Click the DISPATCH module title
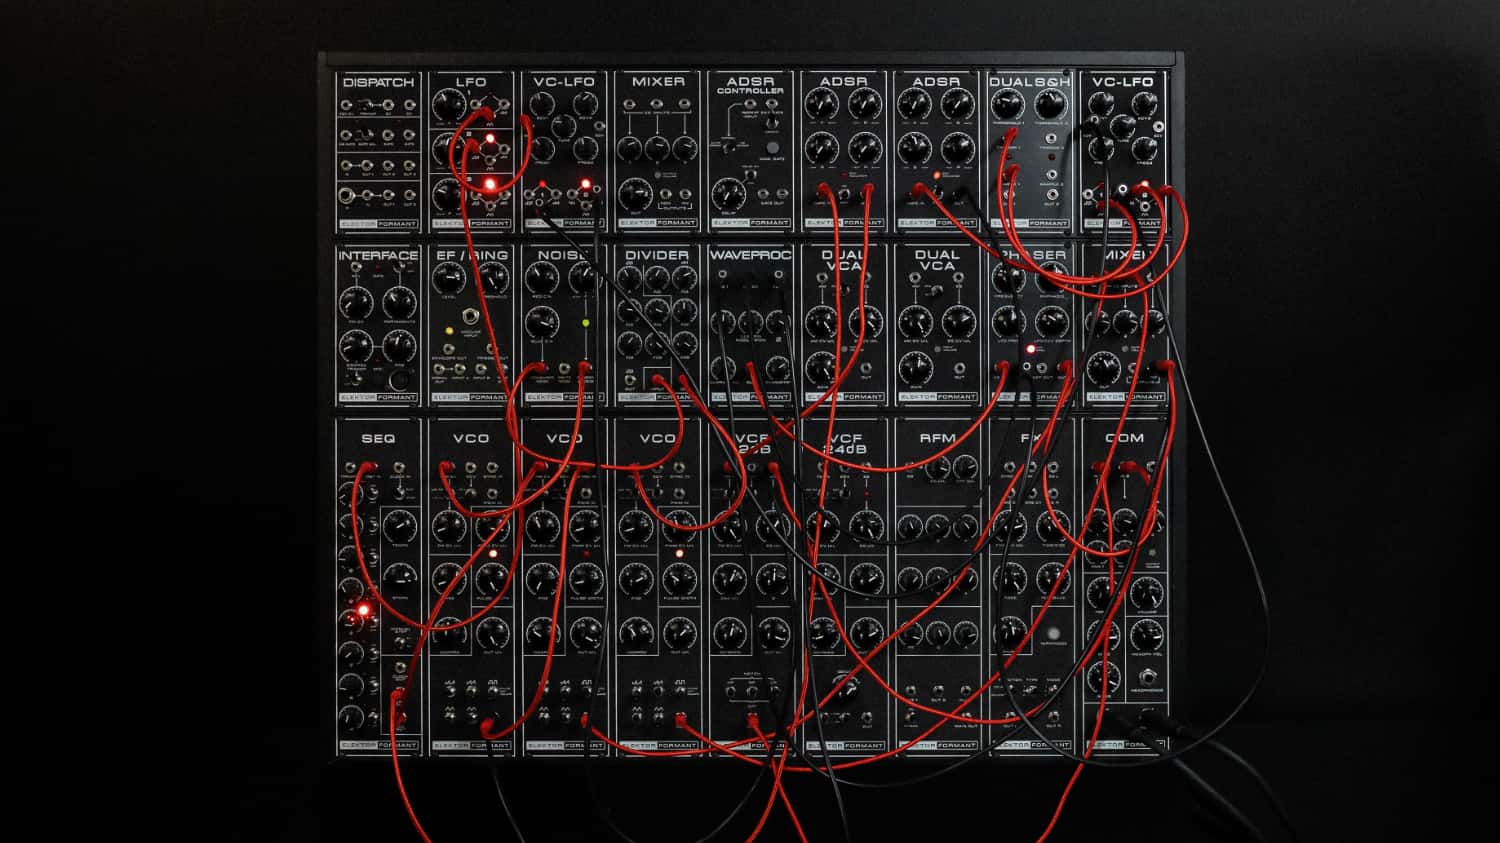This screenshot has height=843, width=1500. coord(378,82)
